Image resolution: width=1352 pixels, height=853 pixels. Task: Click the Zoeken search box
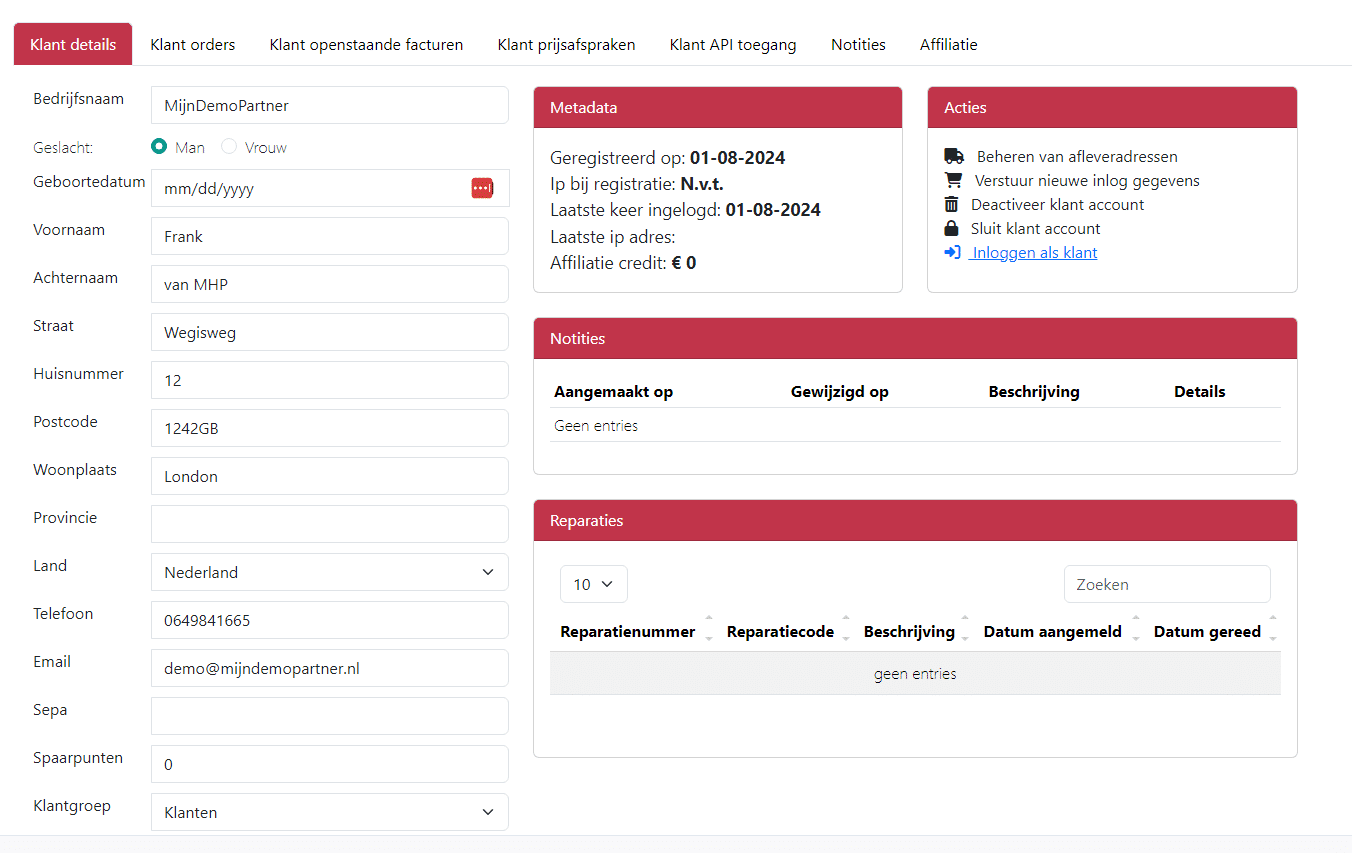click(1167, 585)
